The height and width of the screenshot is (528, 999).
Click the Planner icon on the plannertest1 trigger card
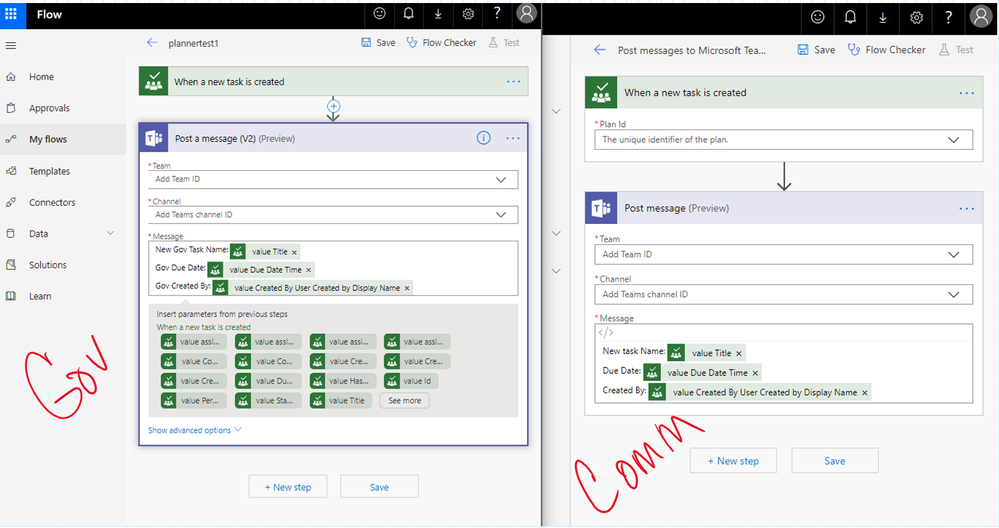click(x=154, y=82)
